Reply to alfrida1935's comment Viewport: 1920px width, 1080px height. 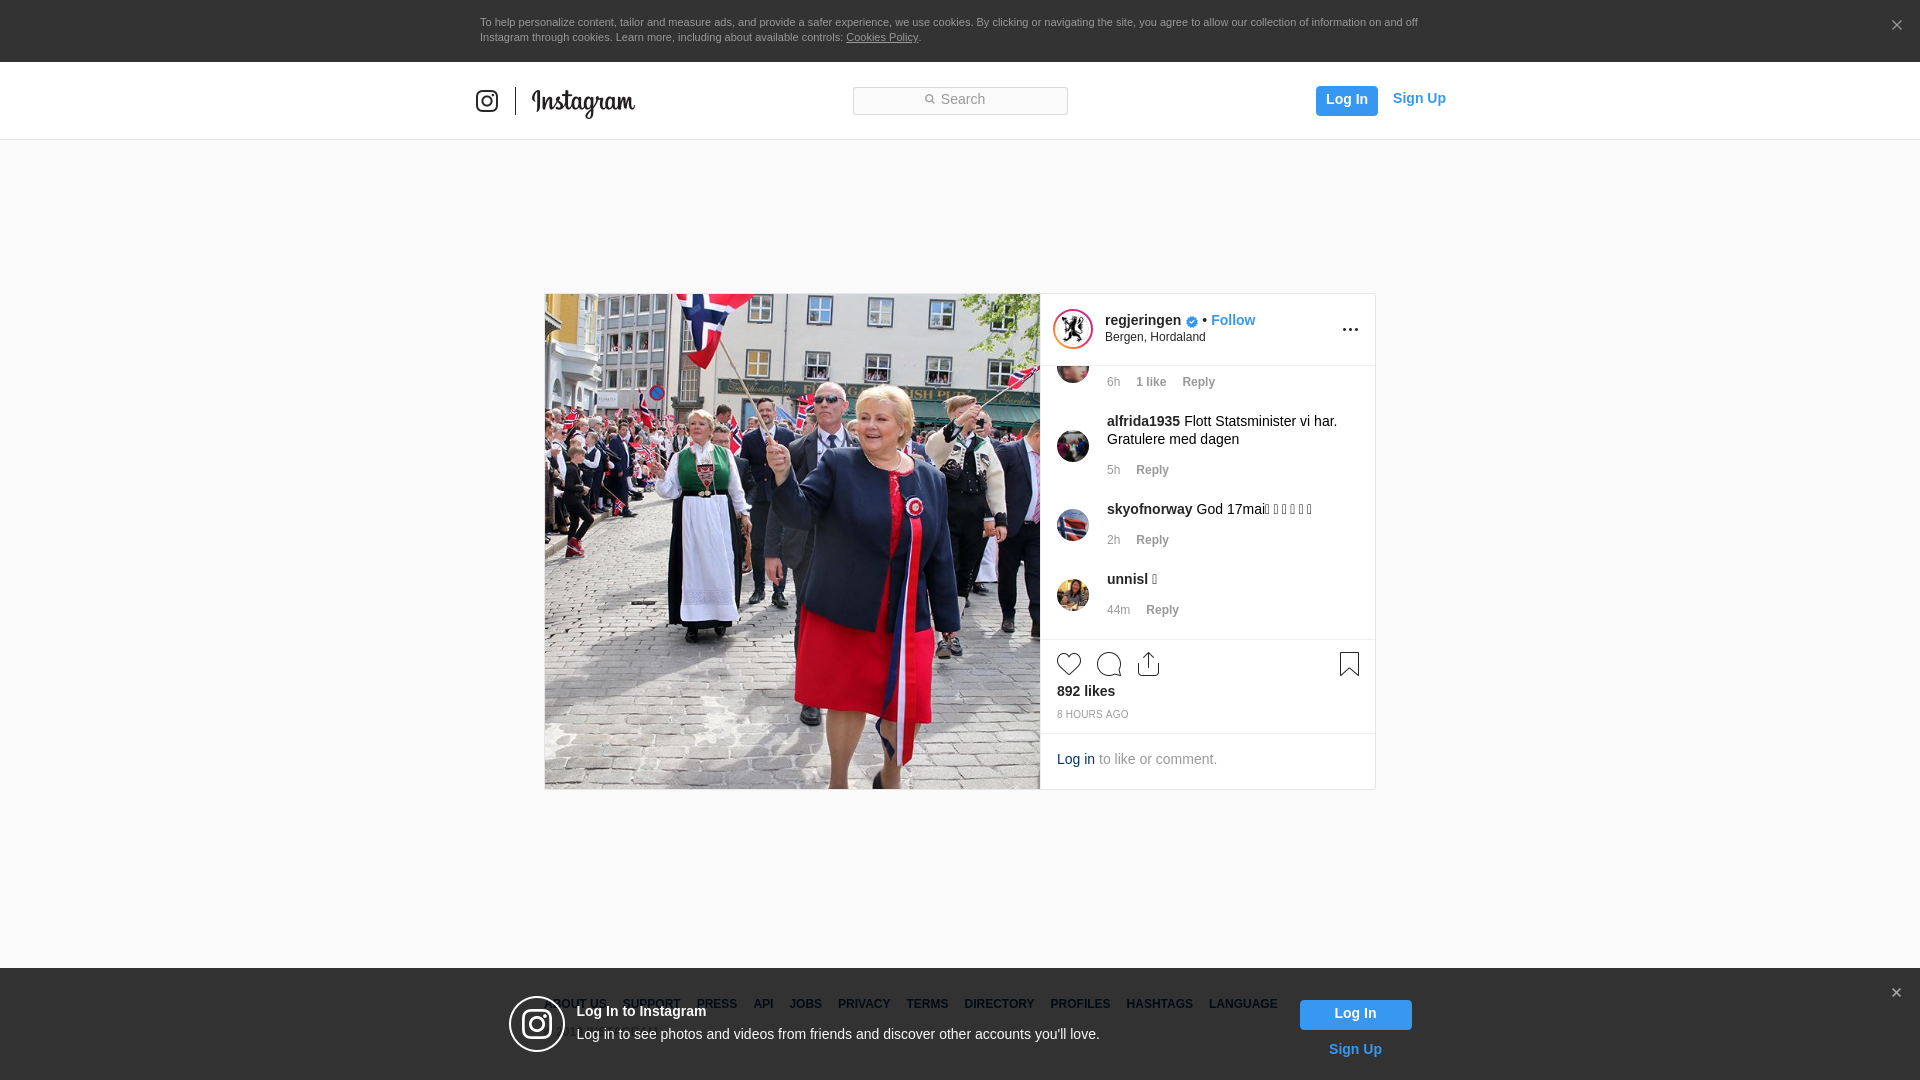pyautogui.click(x=1152, y=470)
